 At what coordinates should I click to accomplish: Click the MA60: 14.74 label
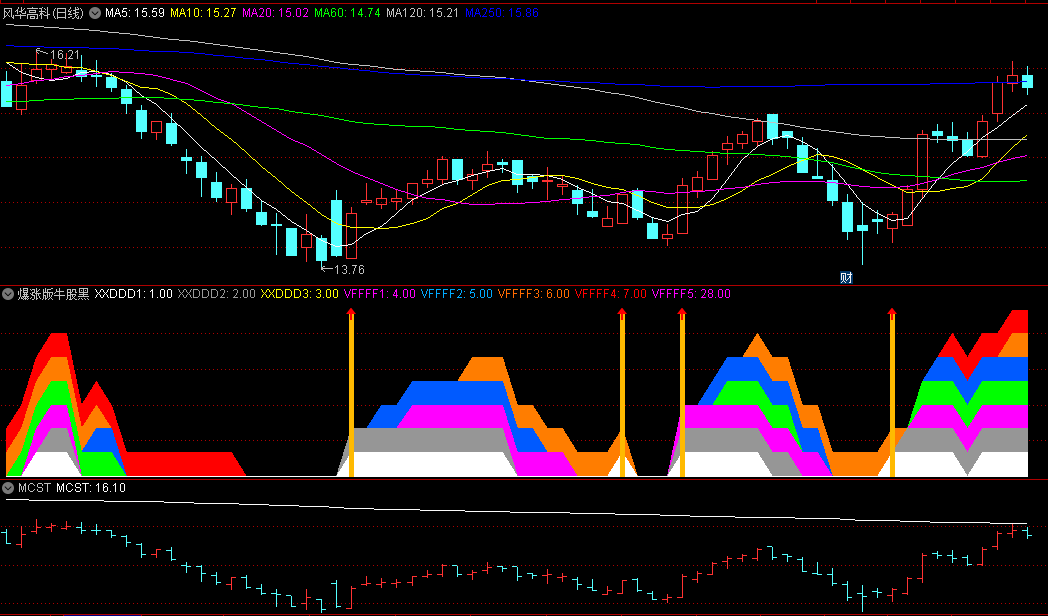[347, 13]
